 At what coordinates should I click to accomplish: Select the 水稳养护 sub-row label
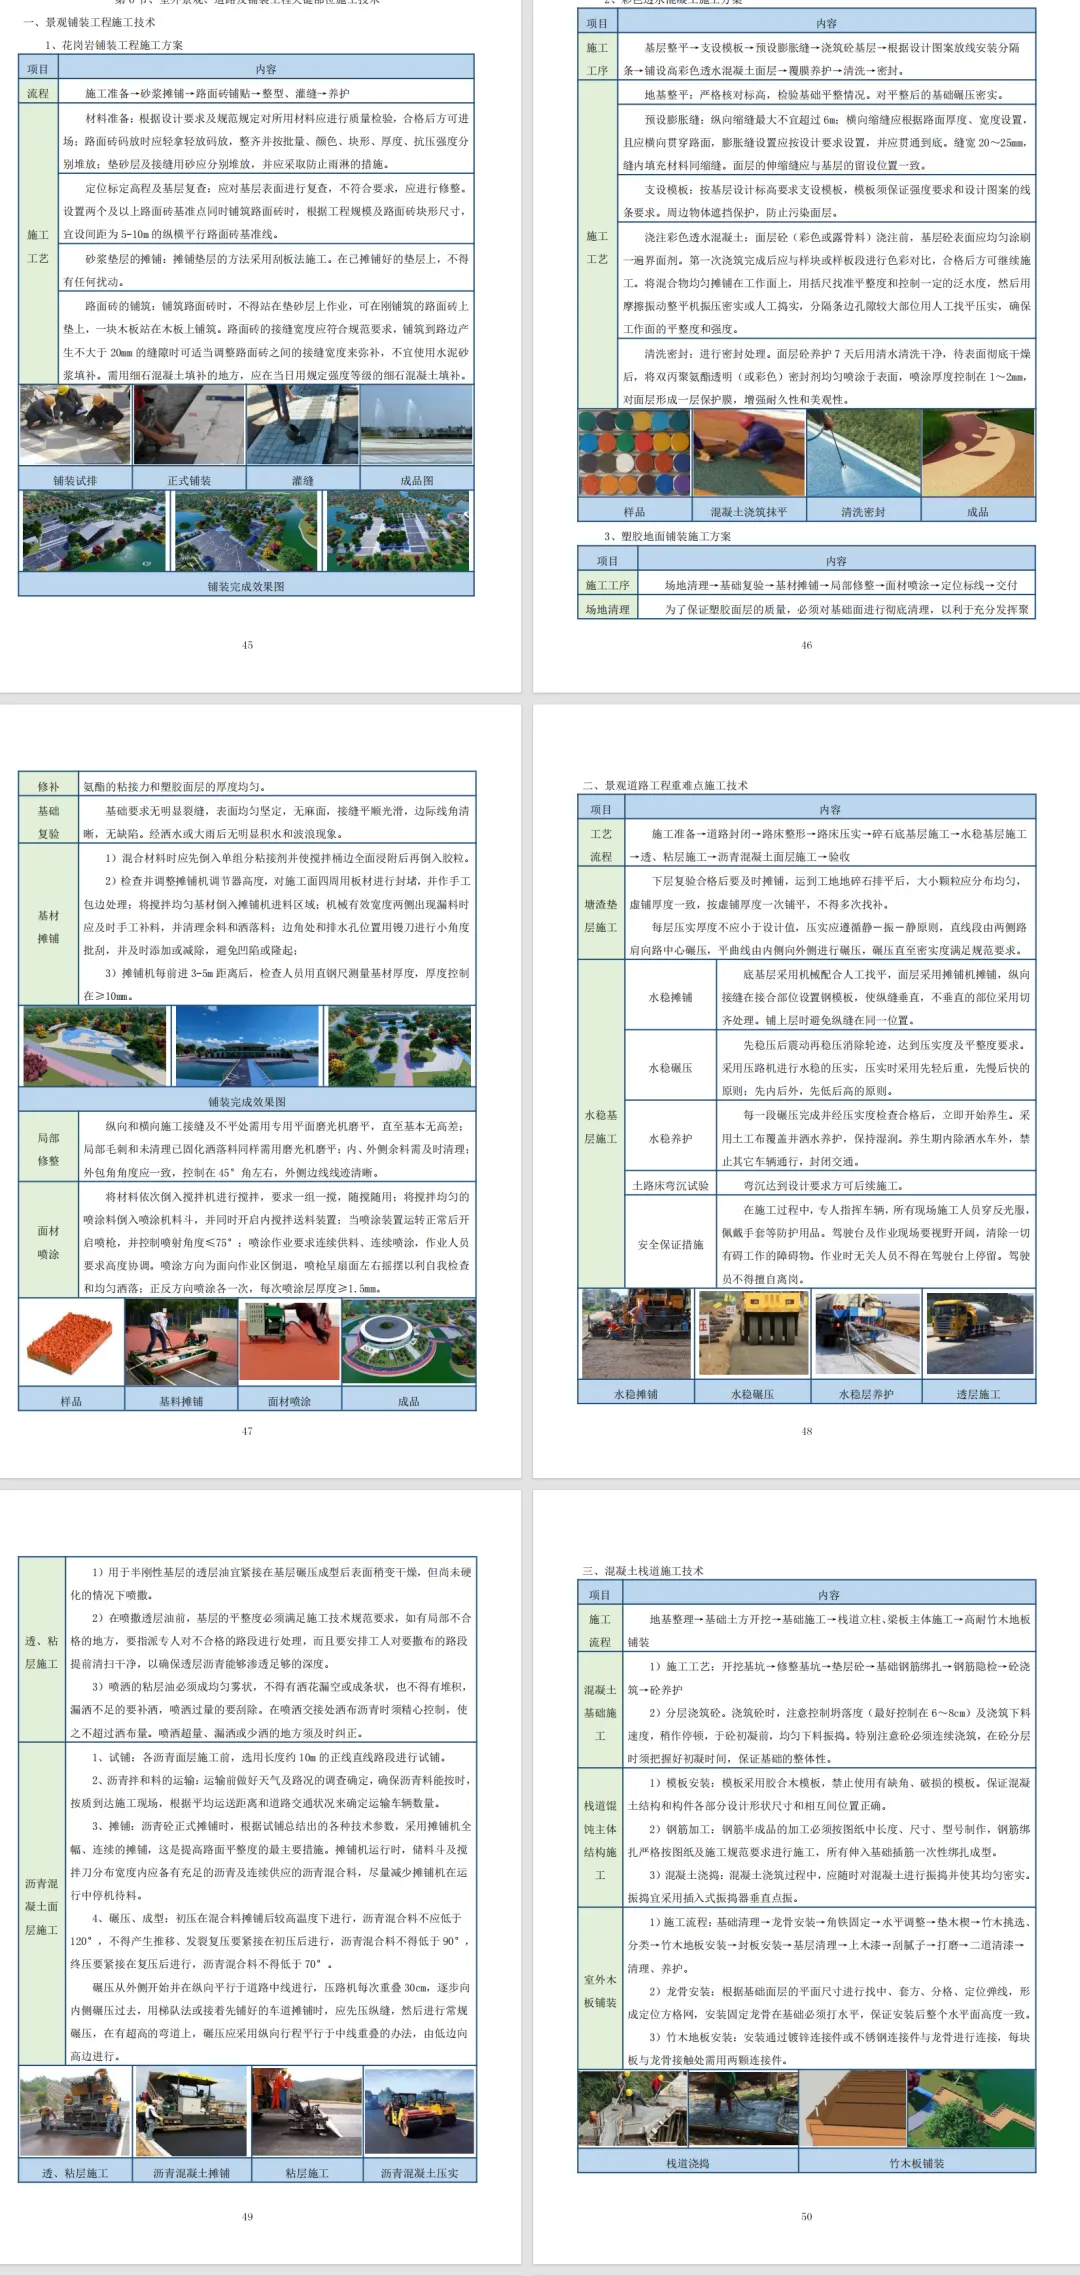pyautogui.click(x=670, y=1138)
